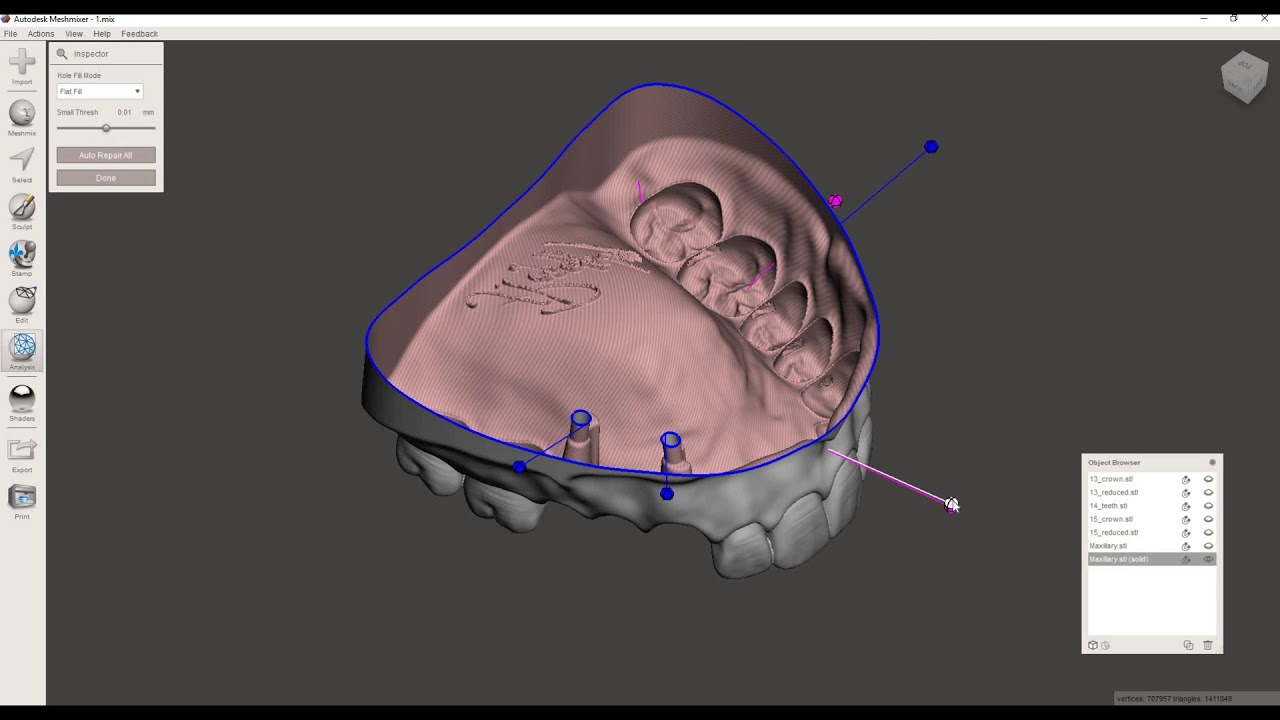
Task: Click the Done button in Inspector
Action: click(x=106, y=178)
